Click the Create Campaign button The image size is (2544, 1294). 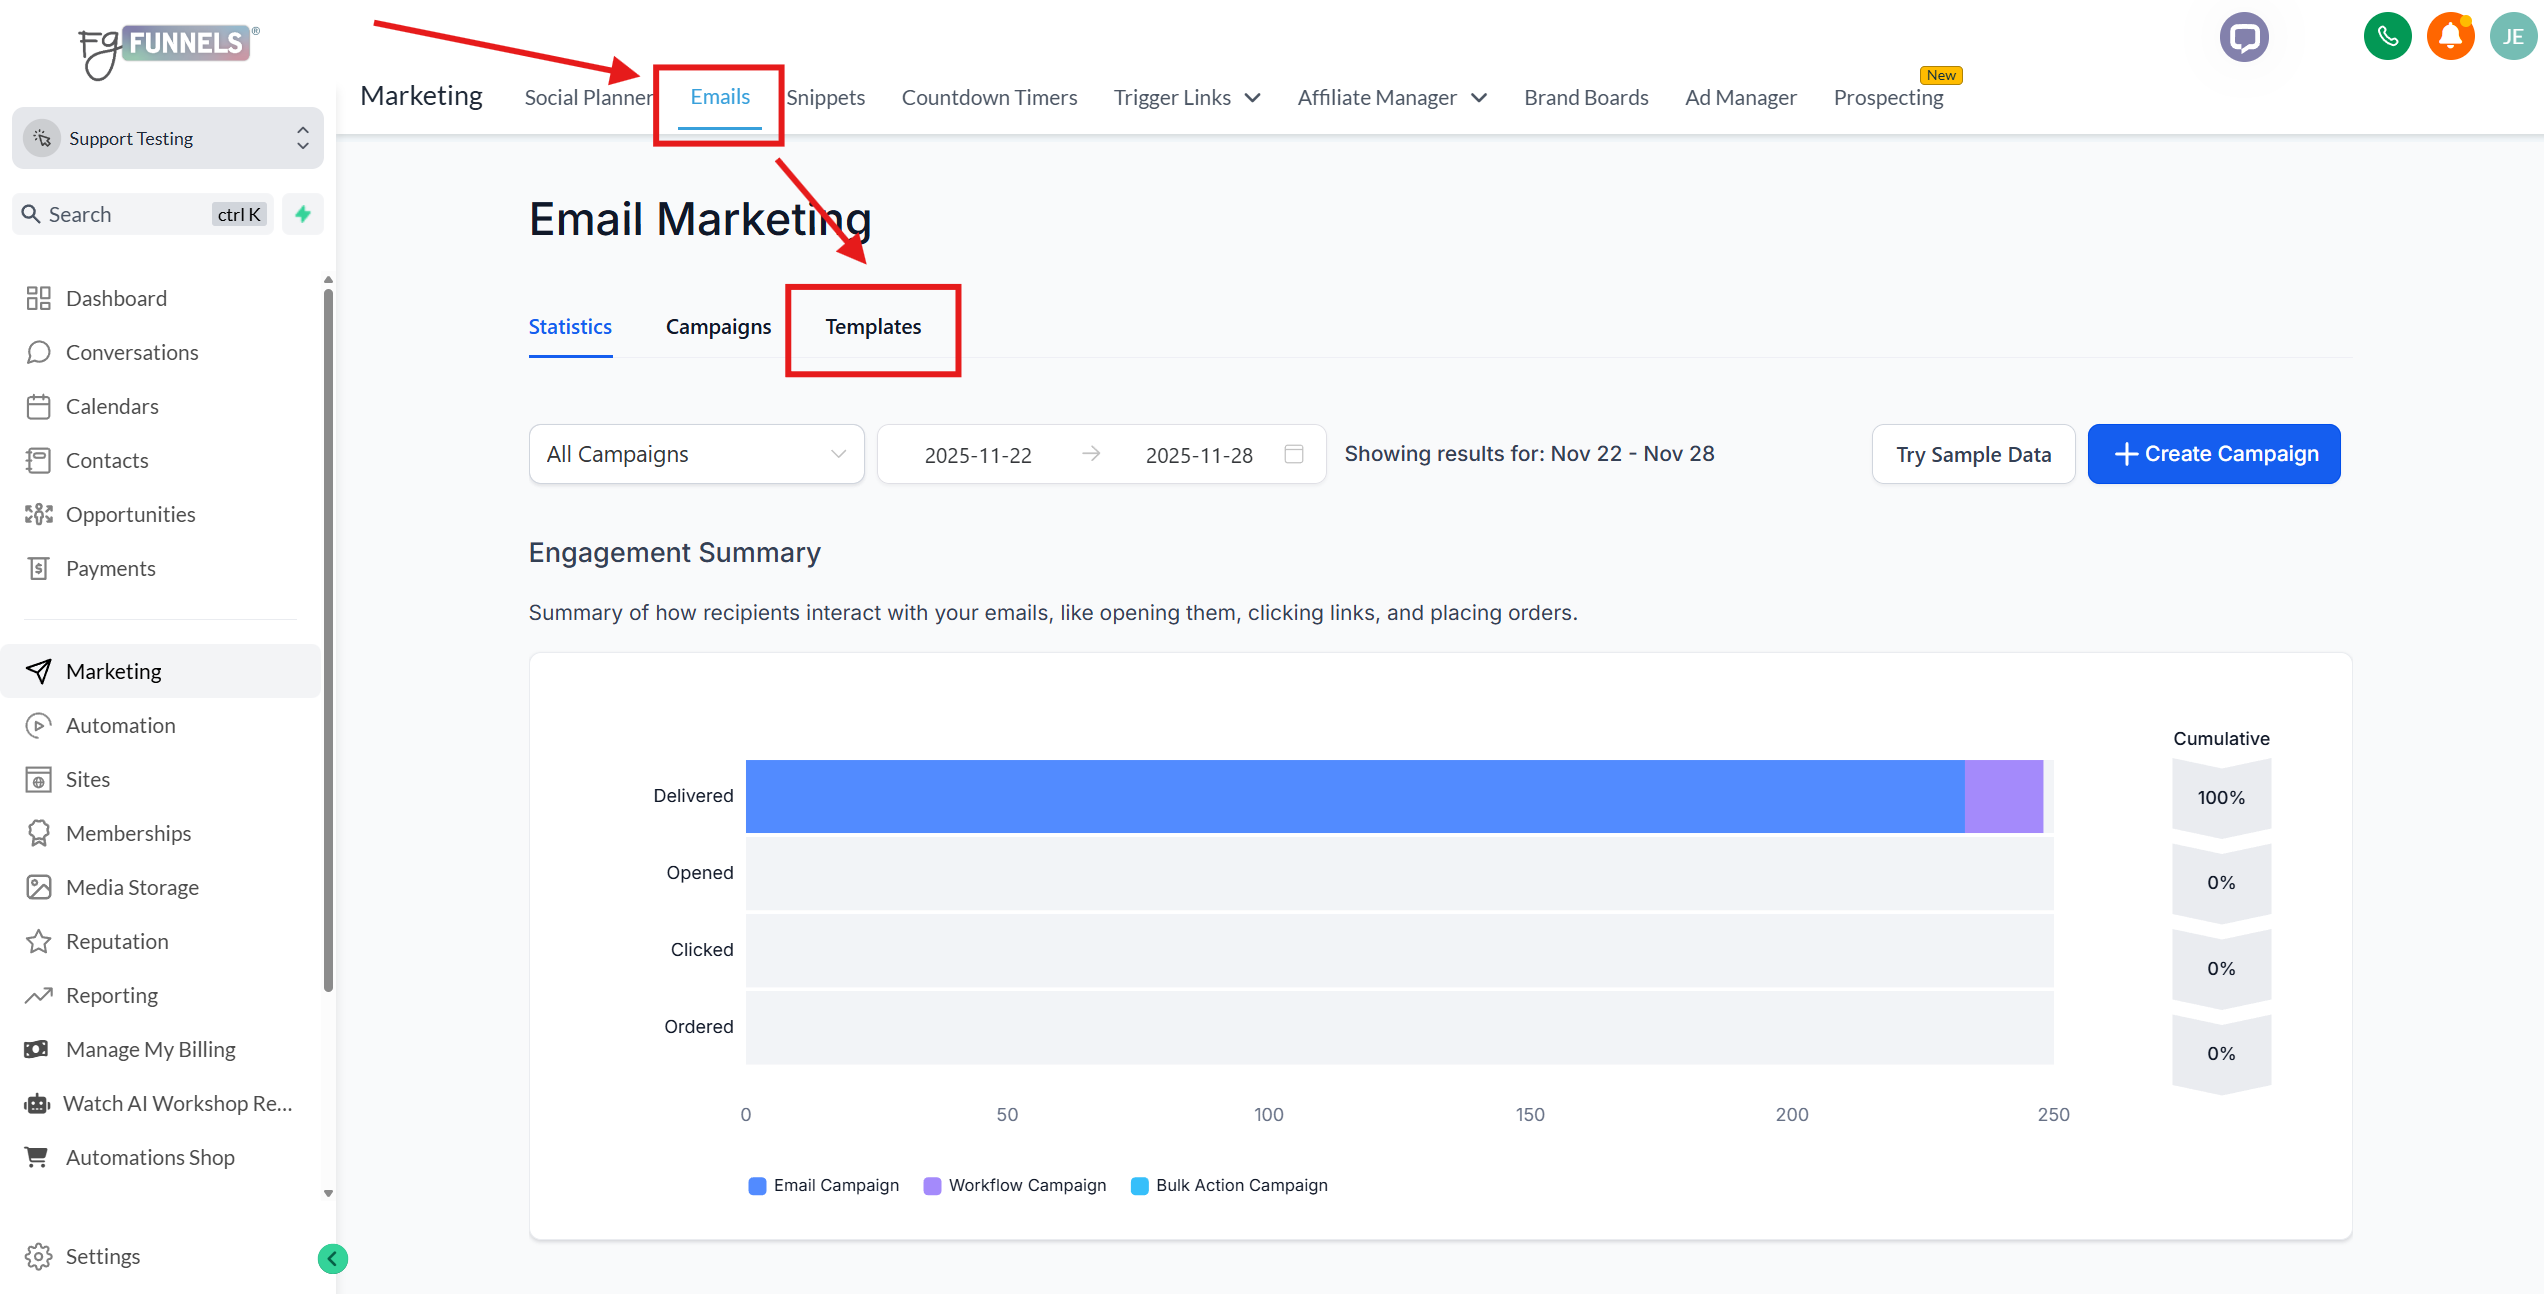(2214, 454)
